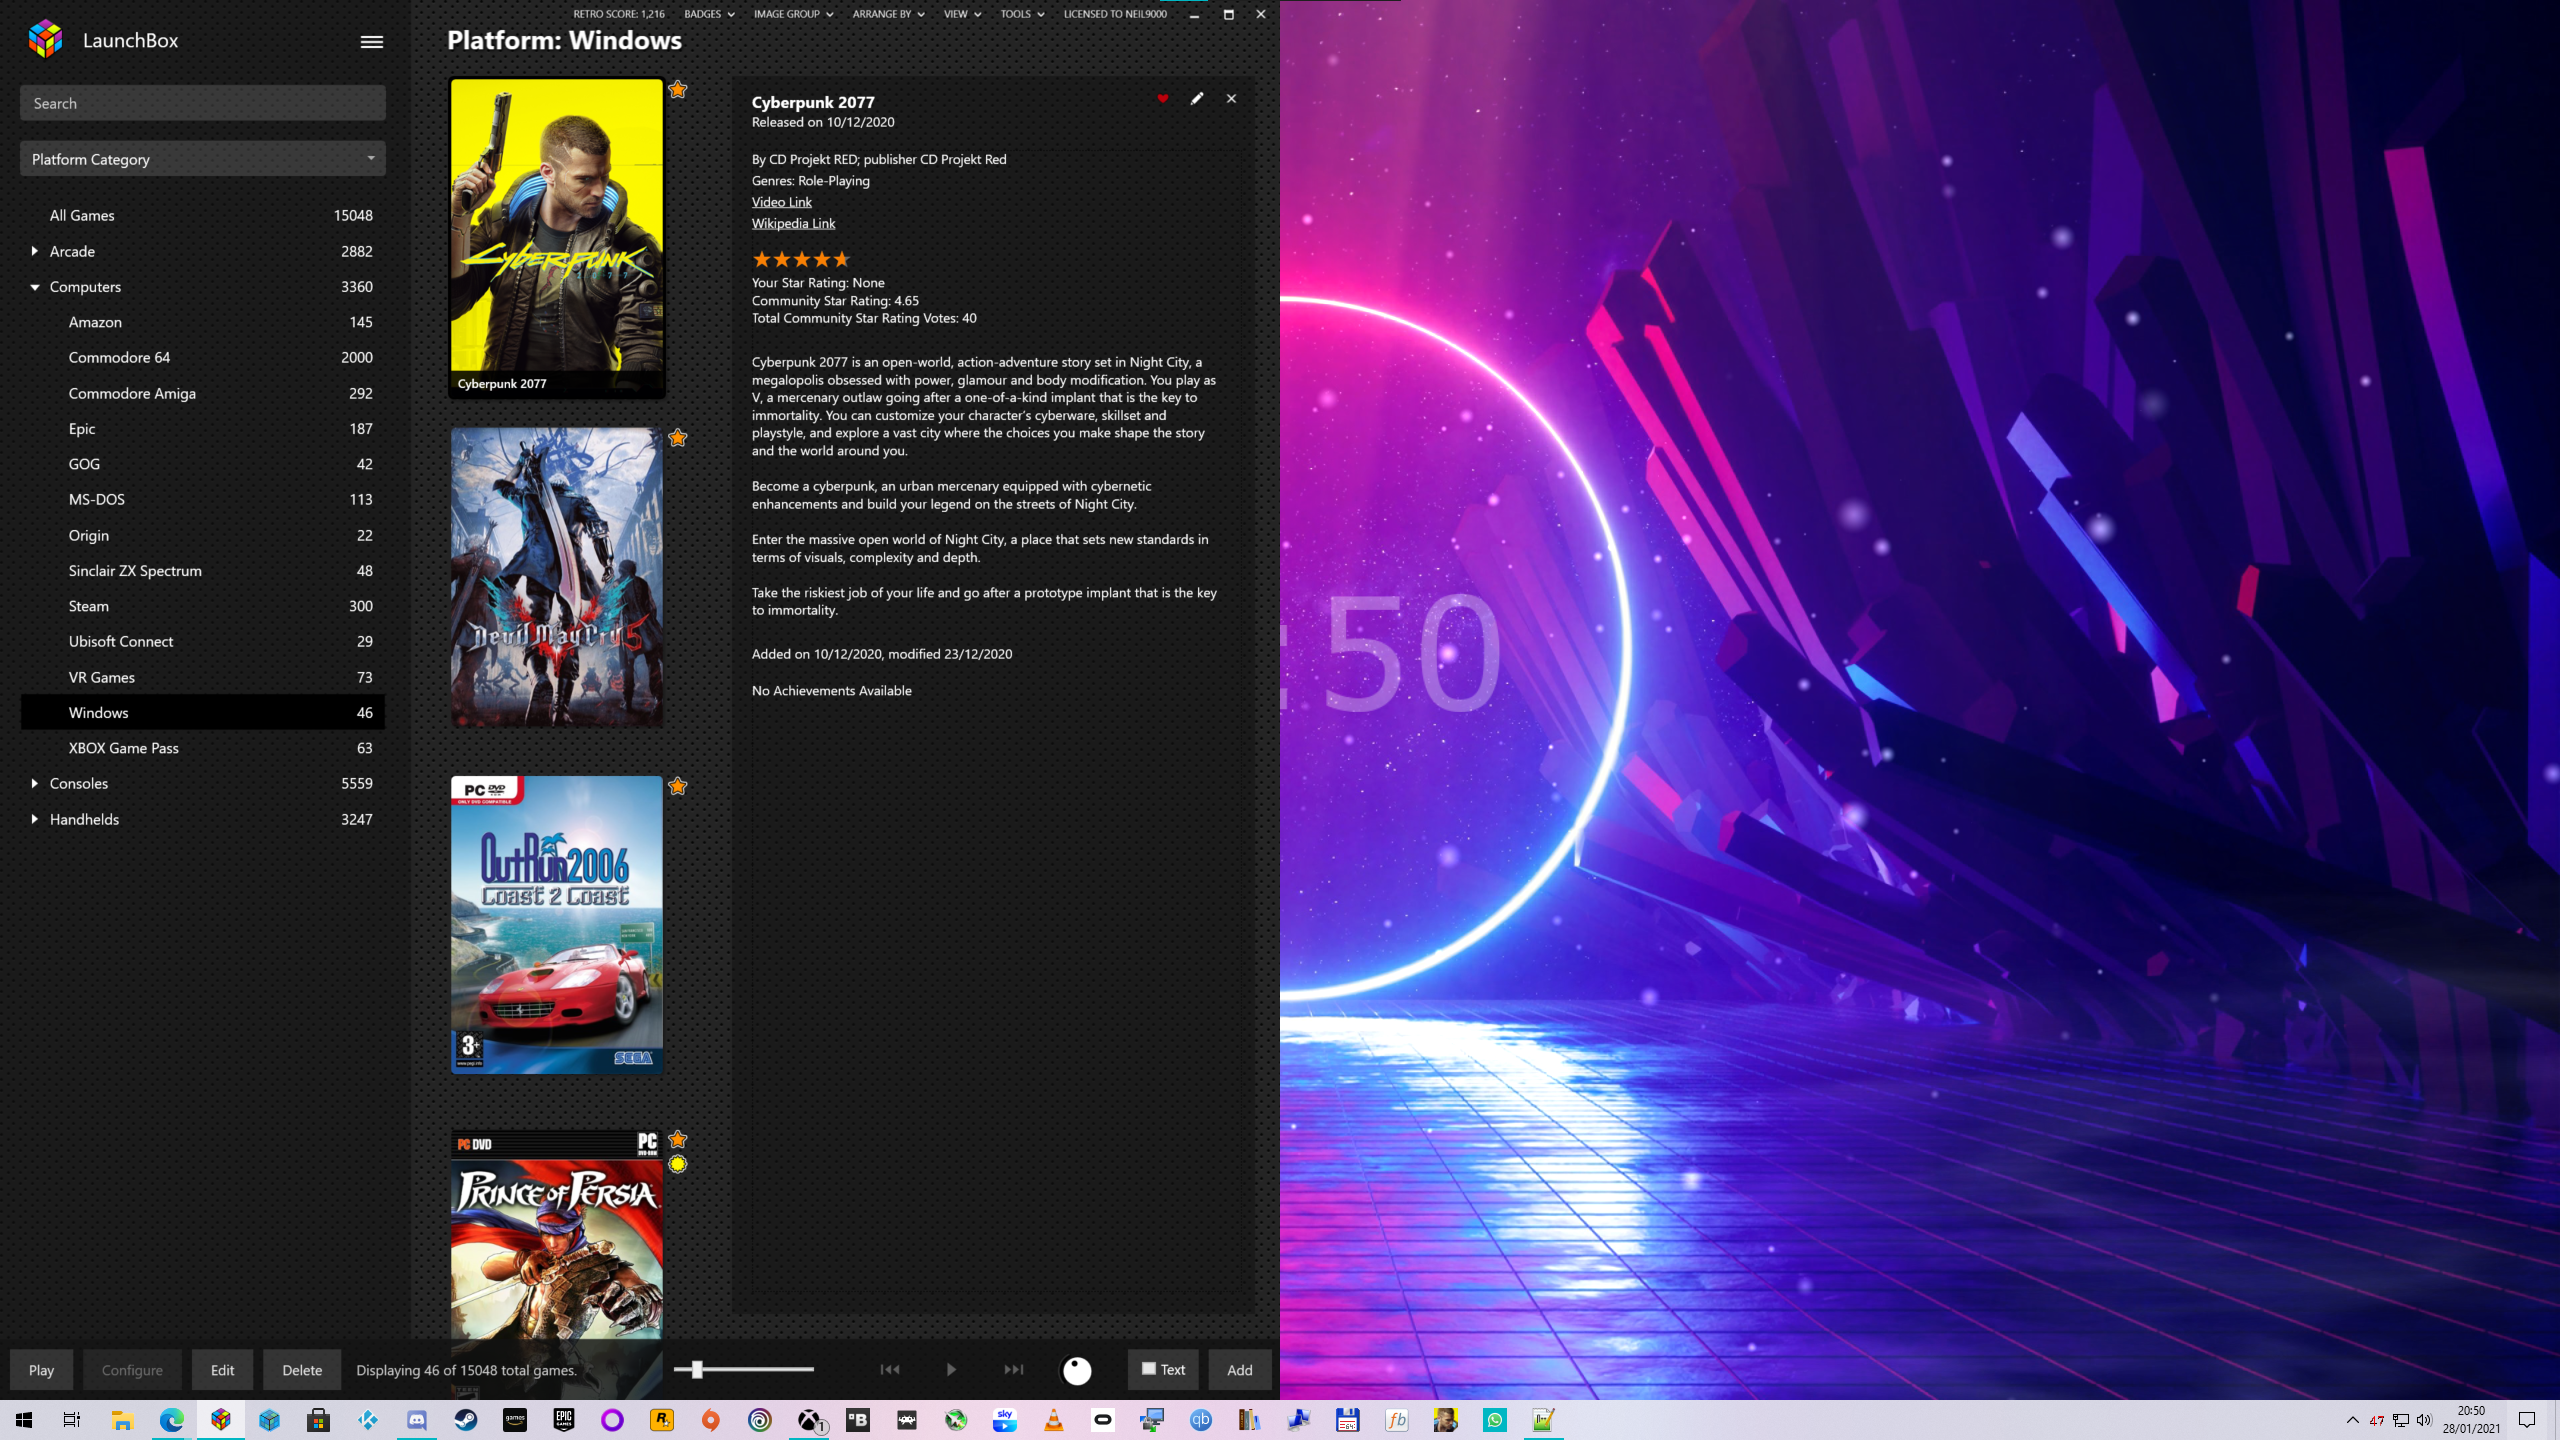Click the Retro Score 1,216 label
2560x1440 pixels.
(618, 14)
